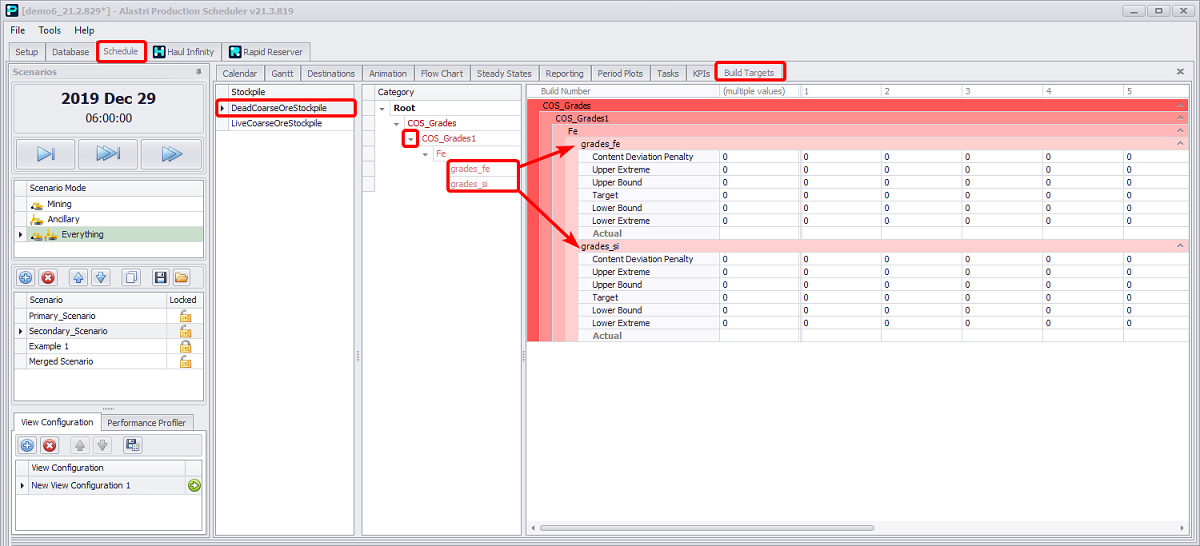The height and width of the screenshot is (546, 1200).
Task: Delete view configuration with red X icon
Action: (x=49, y=445)
